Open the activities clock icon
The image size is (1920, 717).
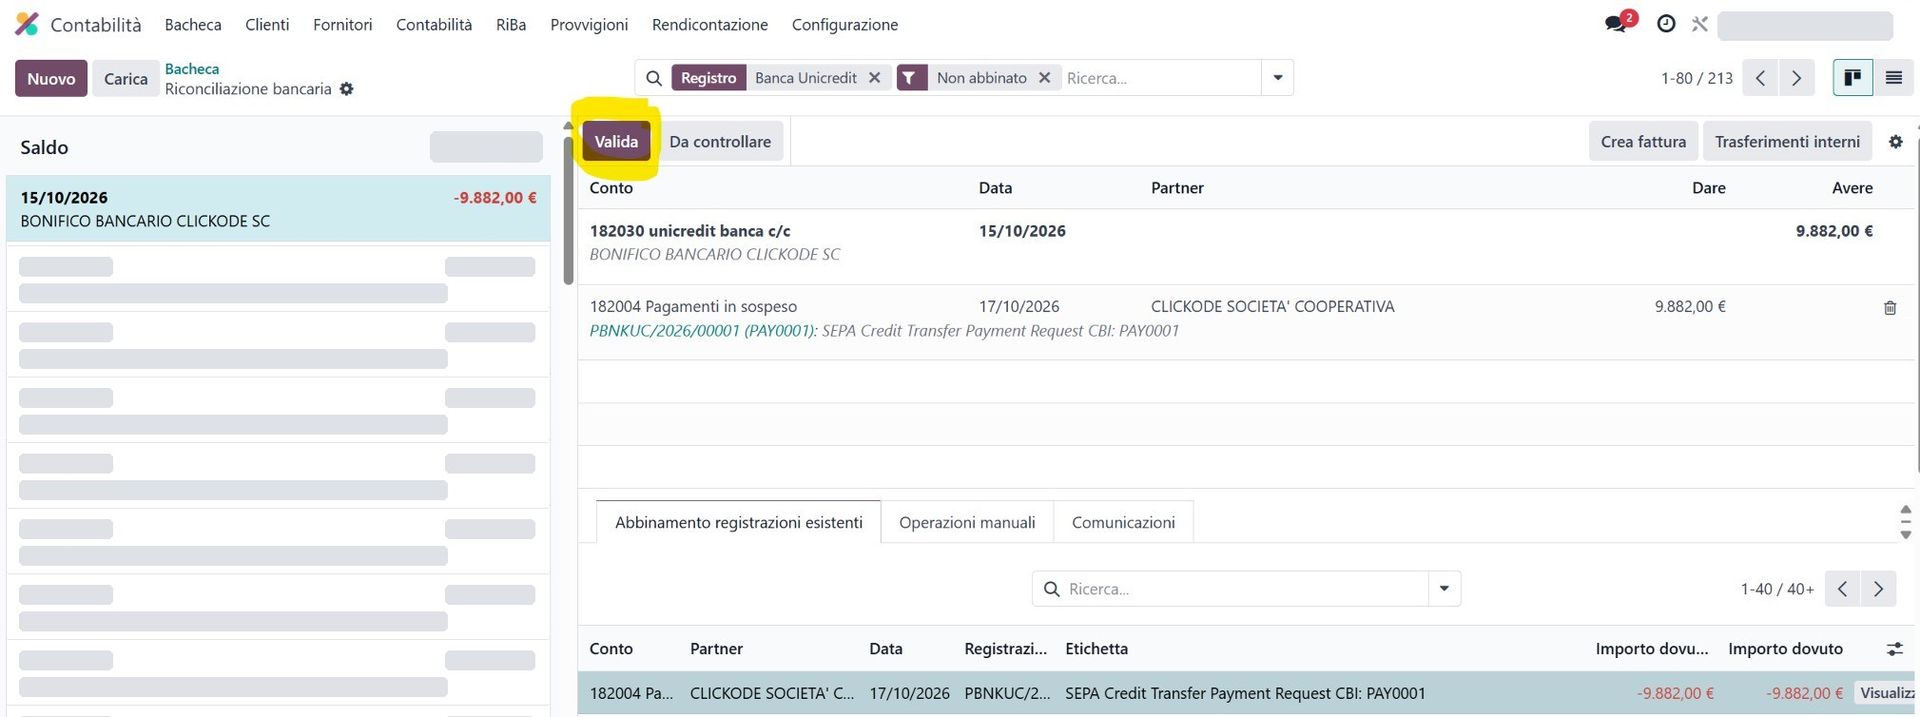click(1666, 24)
